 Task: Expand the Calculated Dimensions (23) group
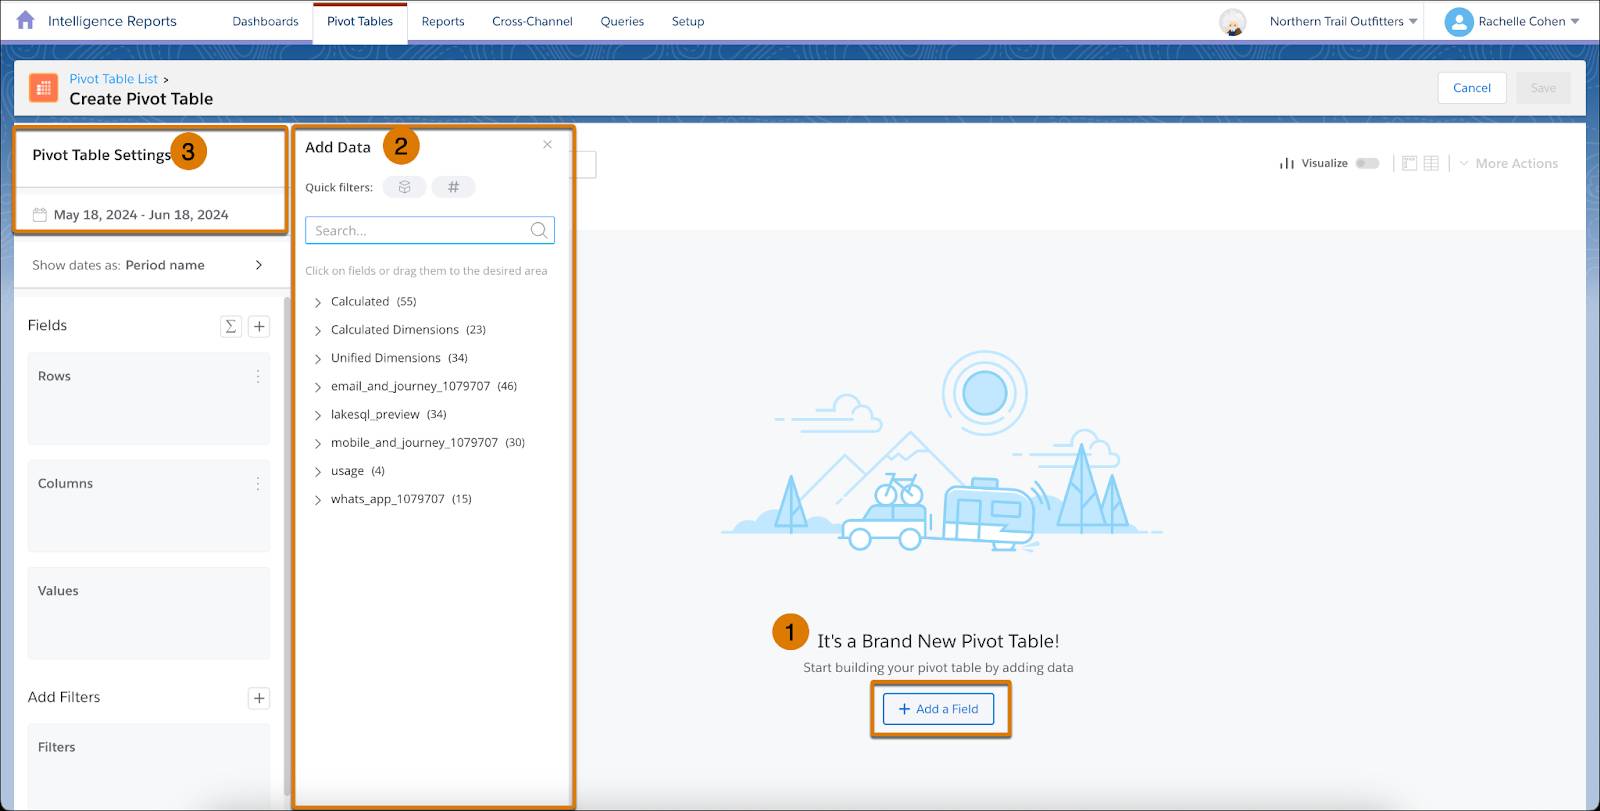tap(318, 330)
